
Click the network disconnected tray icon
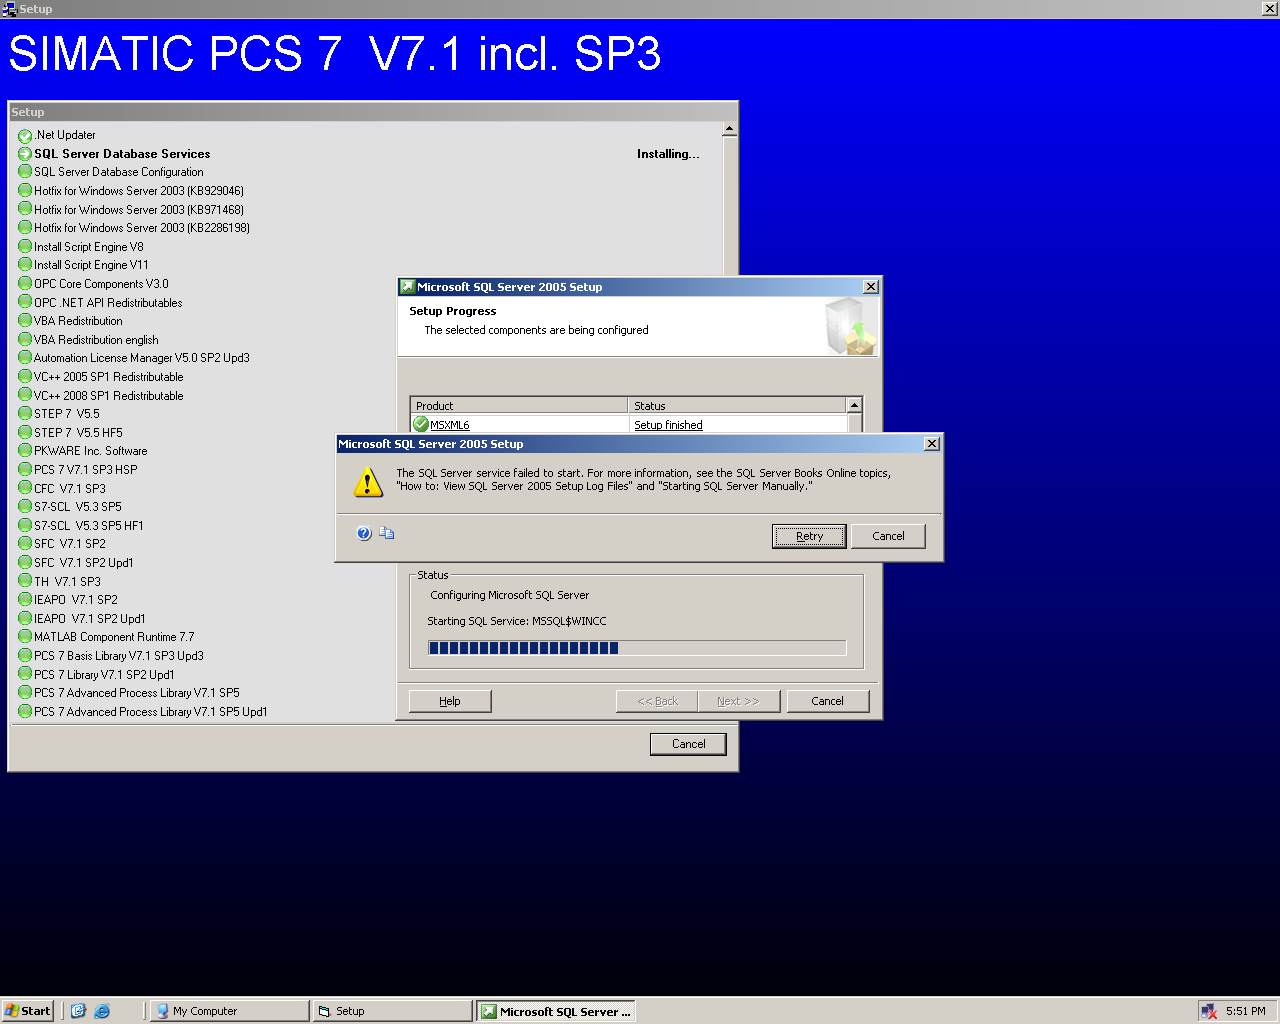pos(1209,1011)
